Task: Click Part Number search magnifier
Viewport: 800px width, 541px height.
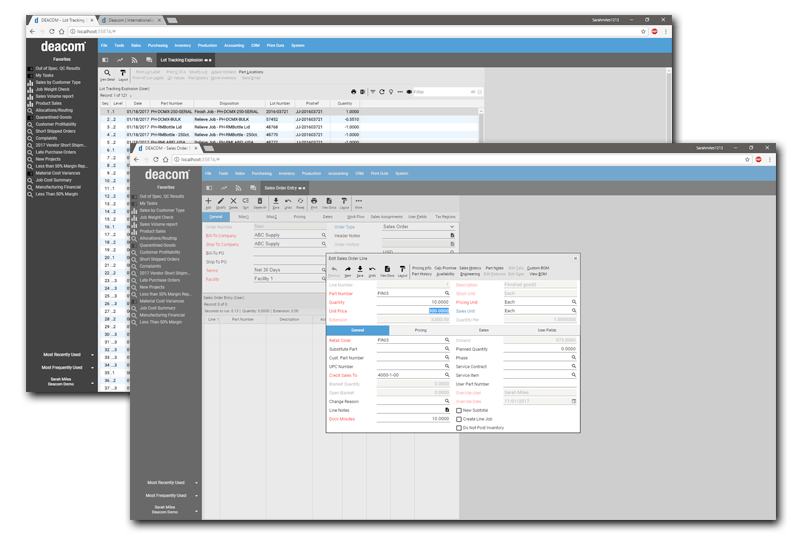Action: pyautogui.click(x=447, y=293)
